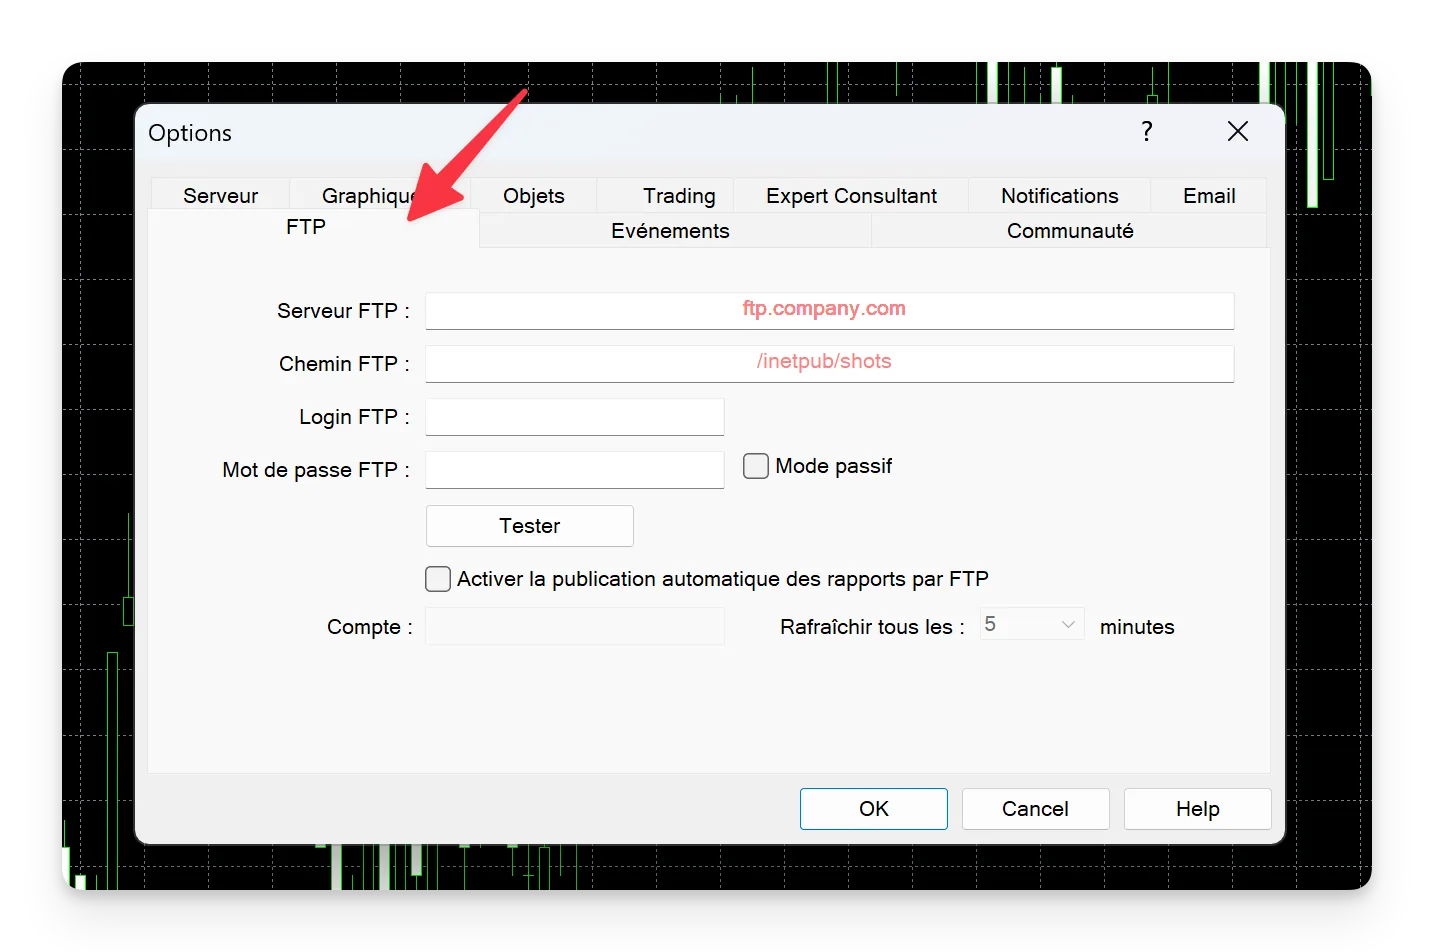Switch to the Serveur tab
The width and height of the screenshot is (1434, 952).
(x=220, y=196)
